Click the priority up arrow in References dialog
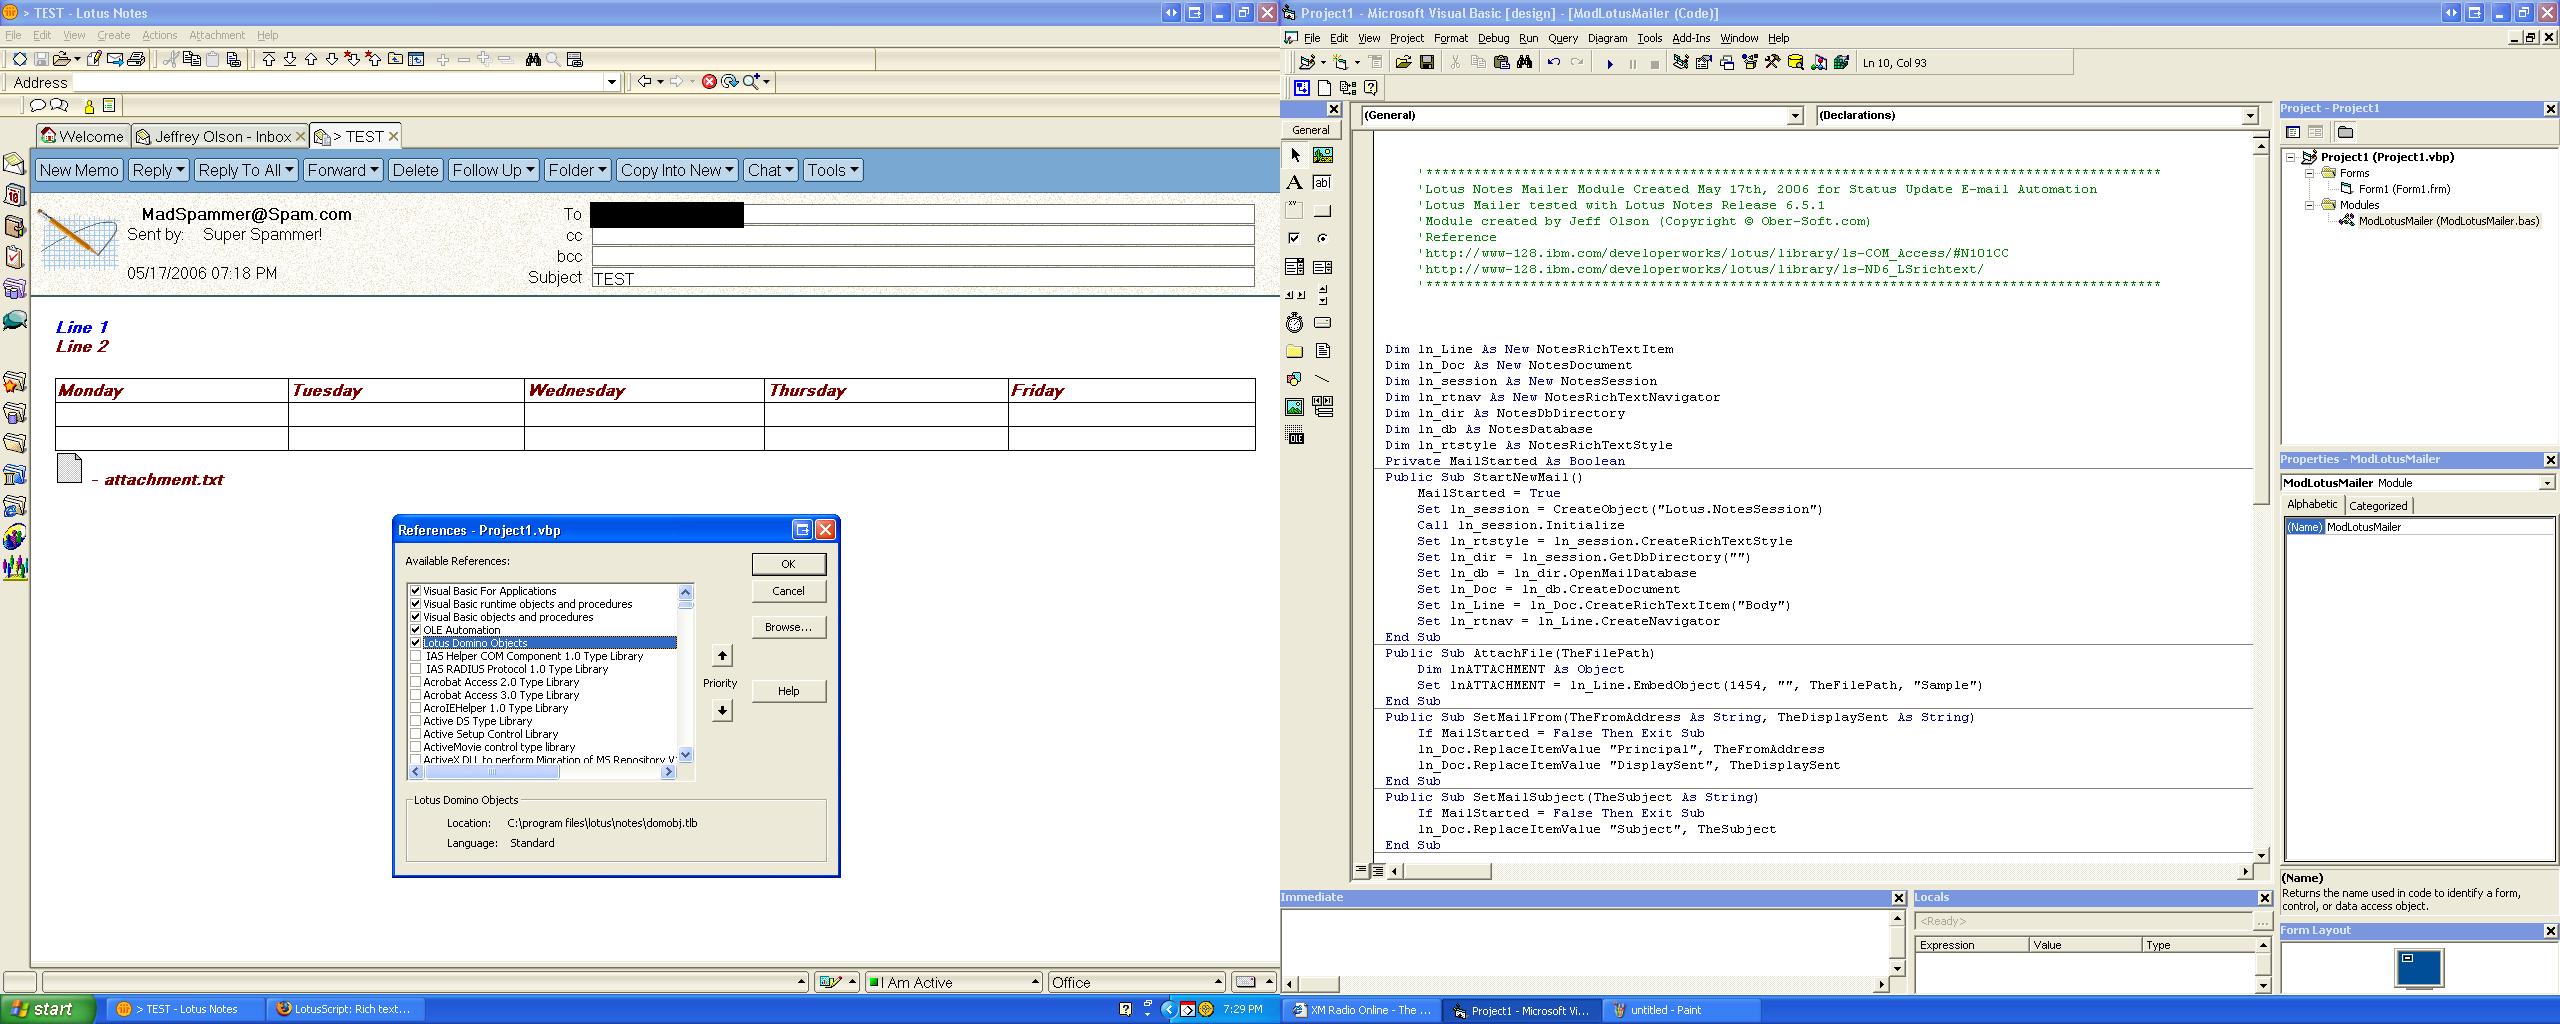 point(721,656)
